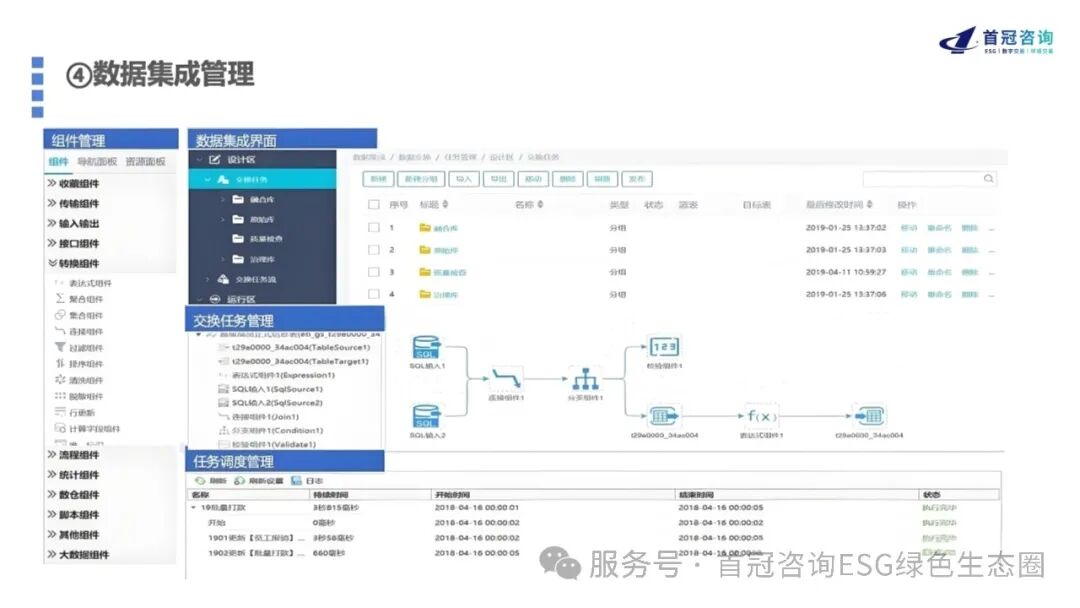
Task: Select the SQL输入1 node icon on canvas
Action: click(x=426, y=347)
